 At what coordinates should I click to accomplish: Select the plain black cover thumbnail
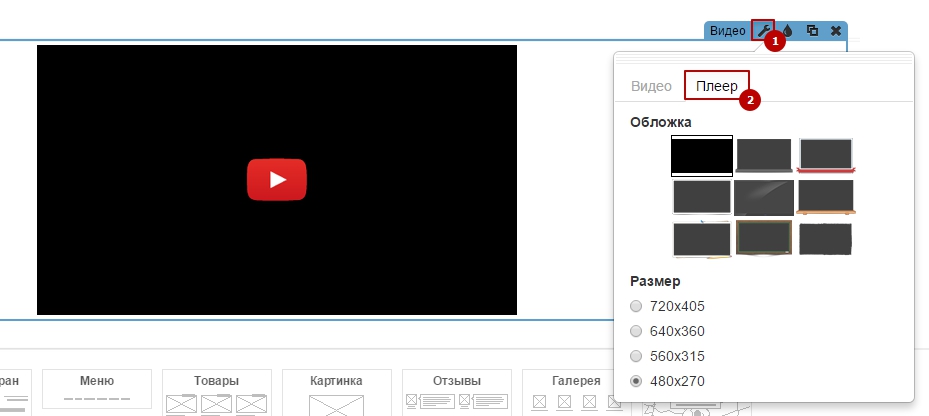701,156
